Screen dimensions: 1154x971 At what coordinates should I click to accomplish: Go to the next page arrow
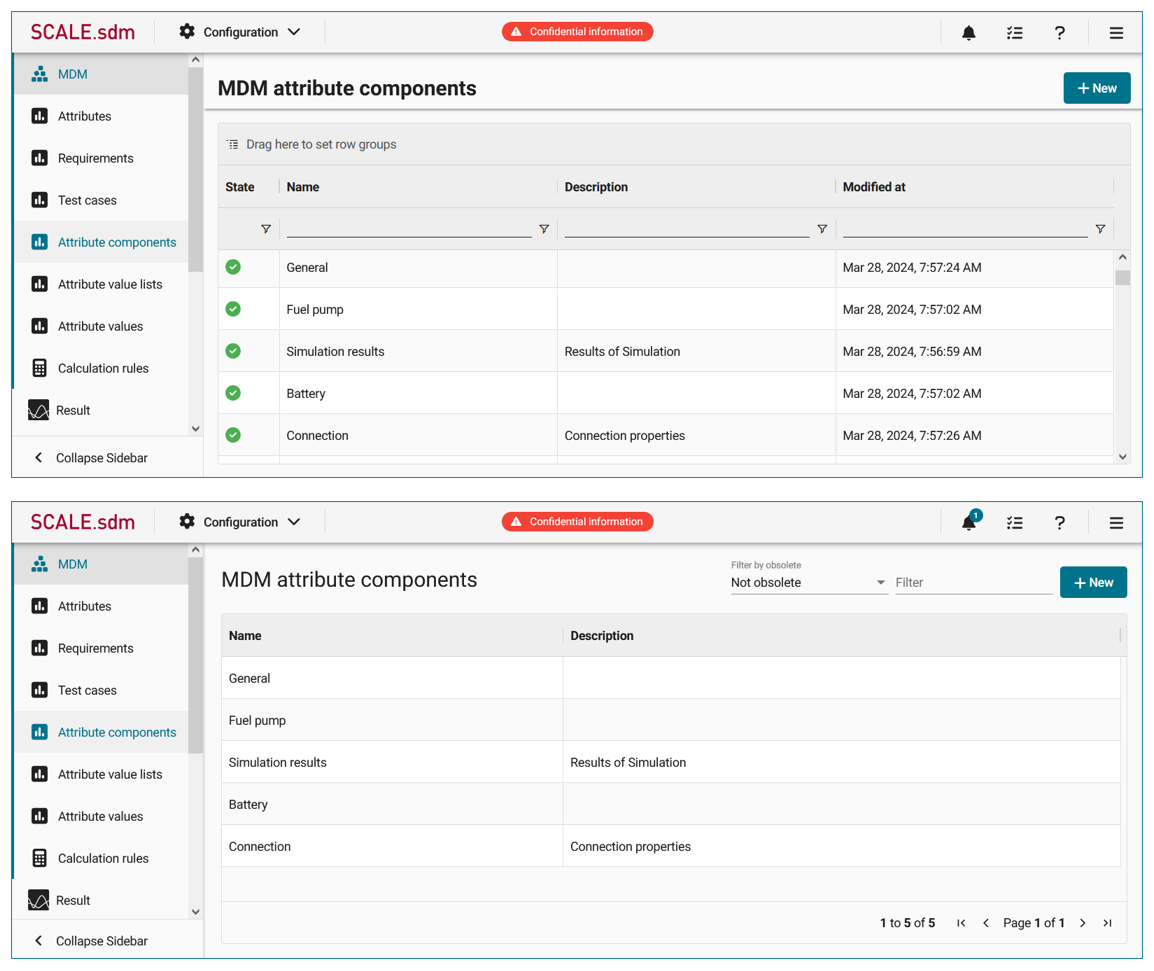coord(1083,923)
